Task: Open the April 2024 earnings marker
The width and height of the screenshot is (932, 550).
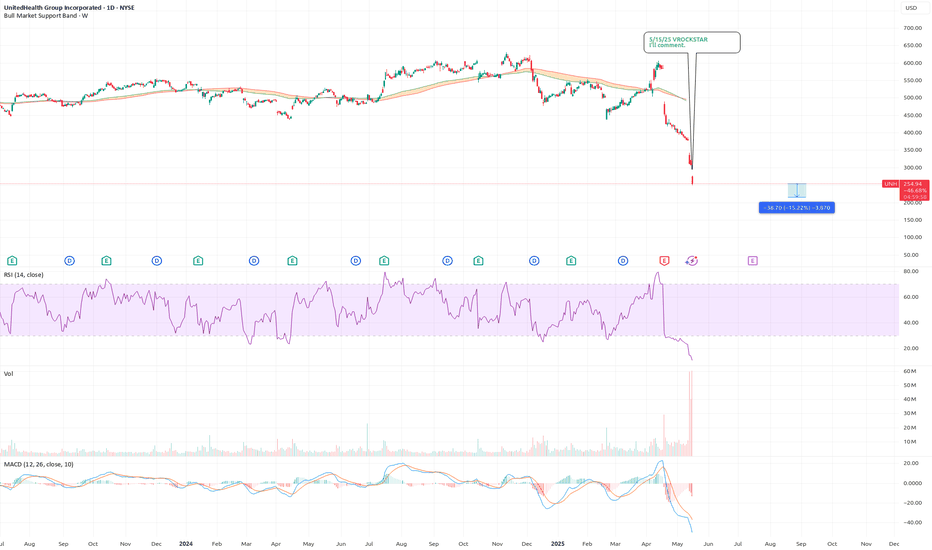Action: [x=292, y=260]
